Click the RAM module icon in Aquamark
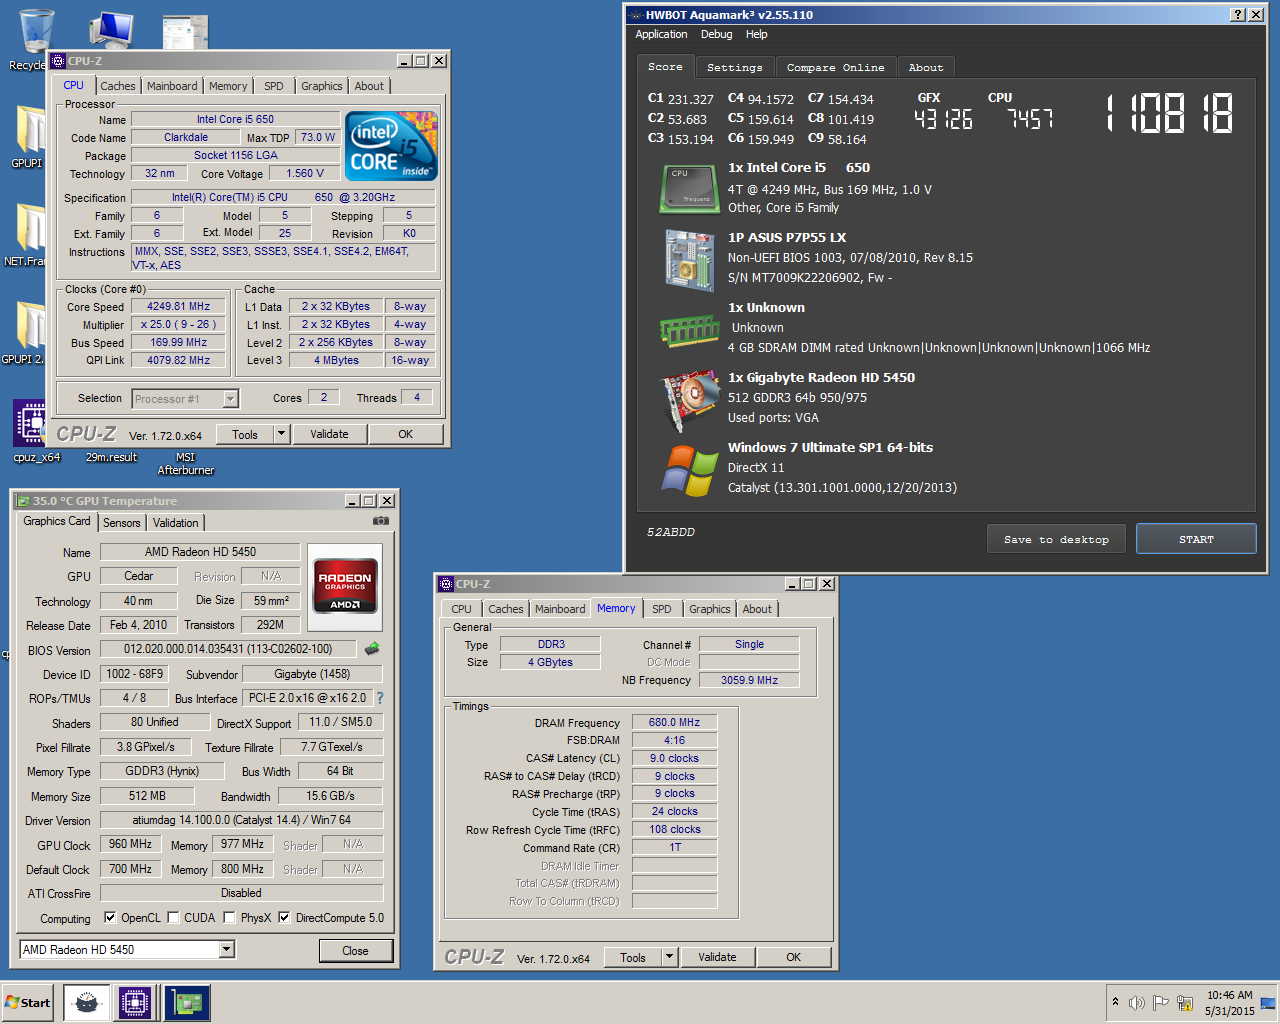Viewport: 1280px width, 1024px height. click(x=689, y=330)
